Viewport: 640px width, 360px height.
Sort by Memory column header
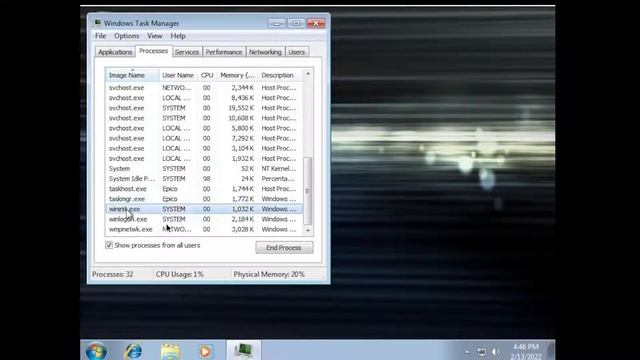[237, 75]
